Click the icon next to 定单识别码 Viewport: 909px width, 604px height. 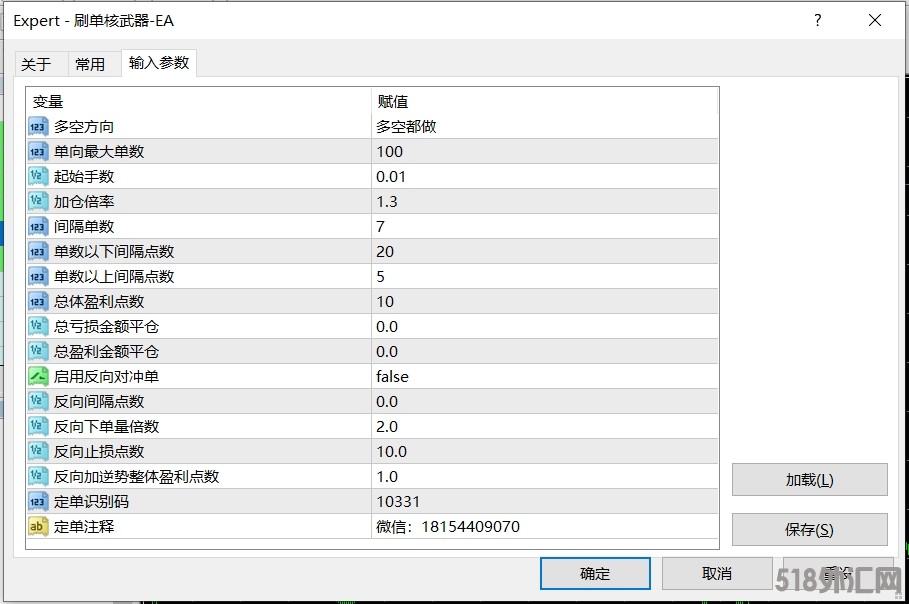tap(38, 502)
